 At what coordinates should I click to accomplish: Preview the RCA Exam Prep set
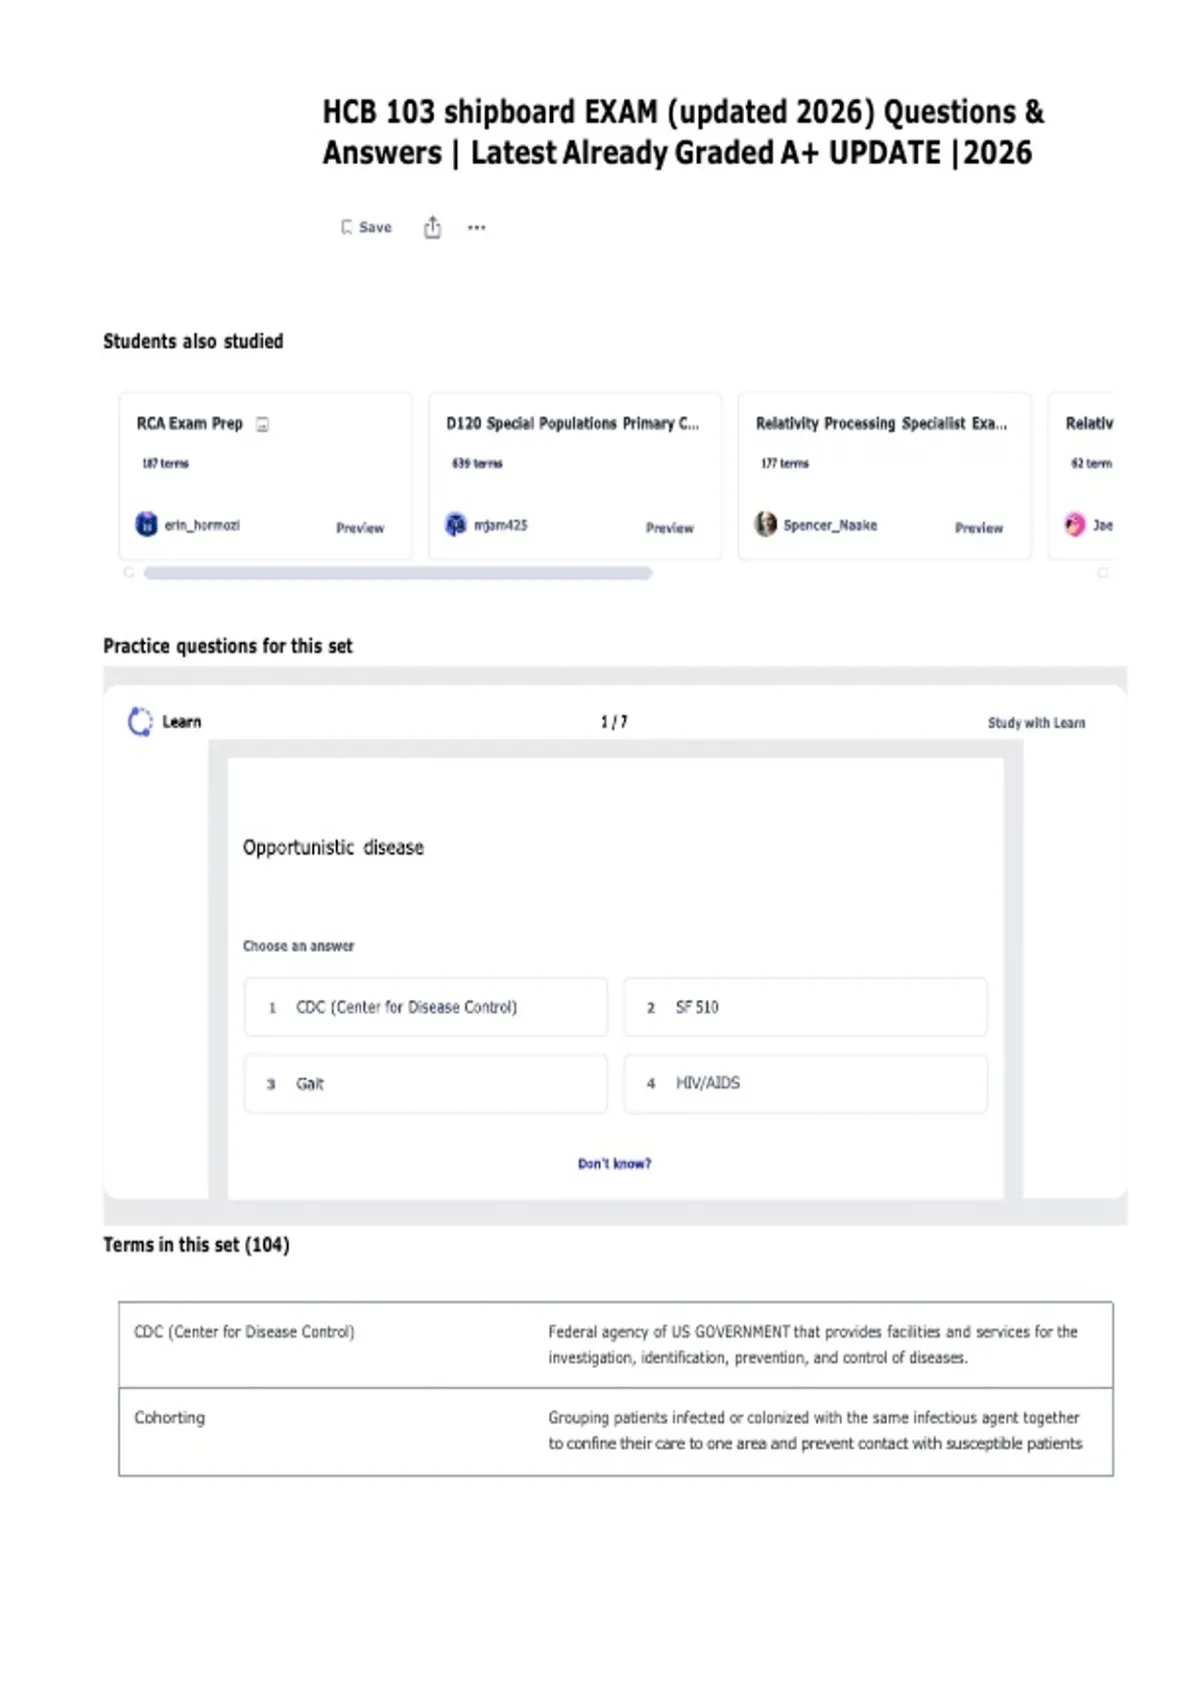coord(360,528)
